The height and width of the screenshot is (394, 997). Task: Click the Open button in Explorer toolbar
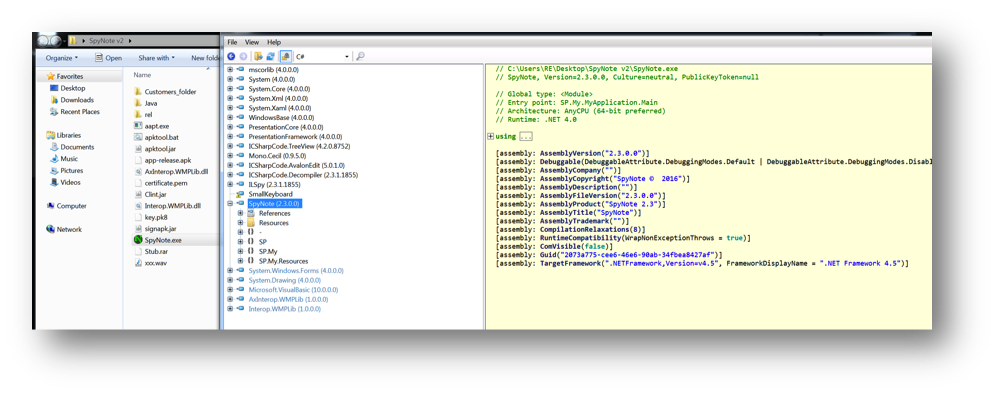click(x=108, y=58)
